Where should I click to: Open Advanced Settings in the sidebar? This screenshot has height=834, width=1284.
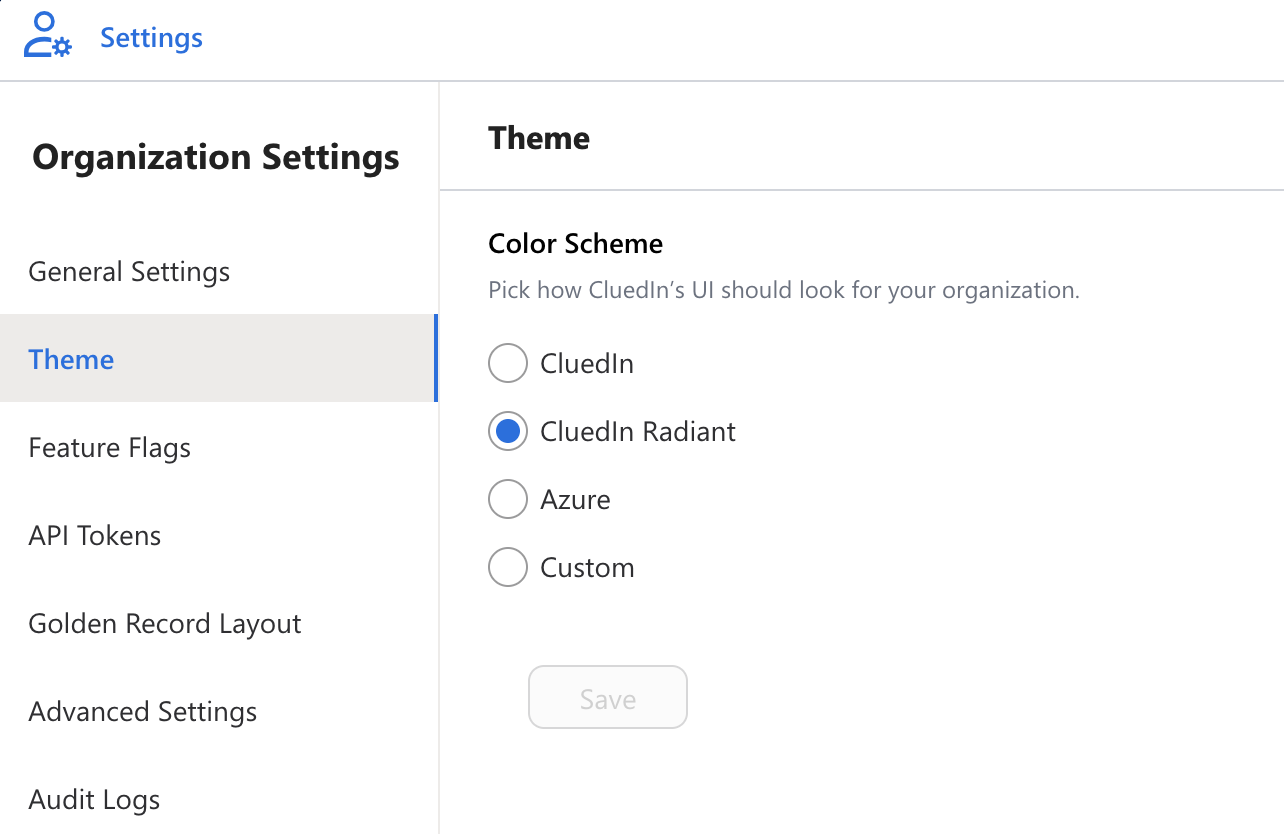coord(143,712)
